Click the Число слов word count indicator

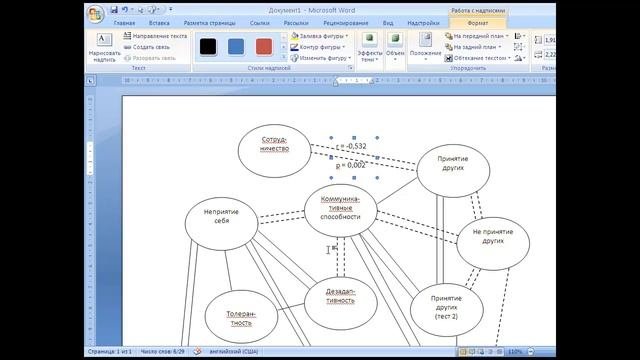click(x=162, y=351)
